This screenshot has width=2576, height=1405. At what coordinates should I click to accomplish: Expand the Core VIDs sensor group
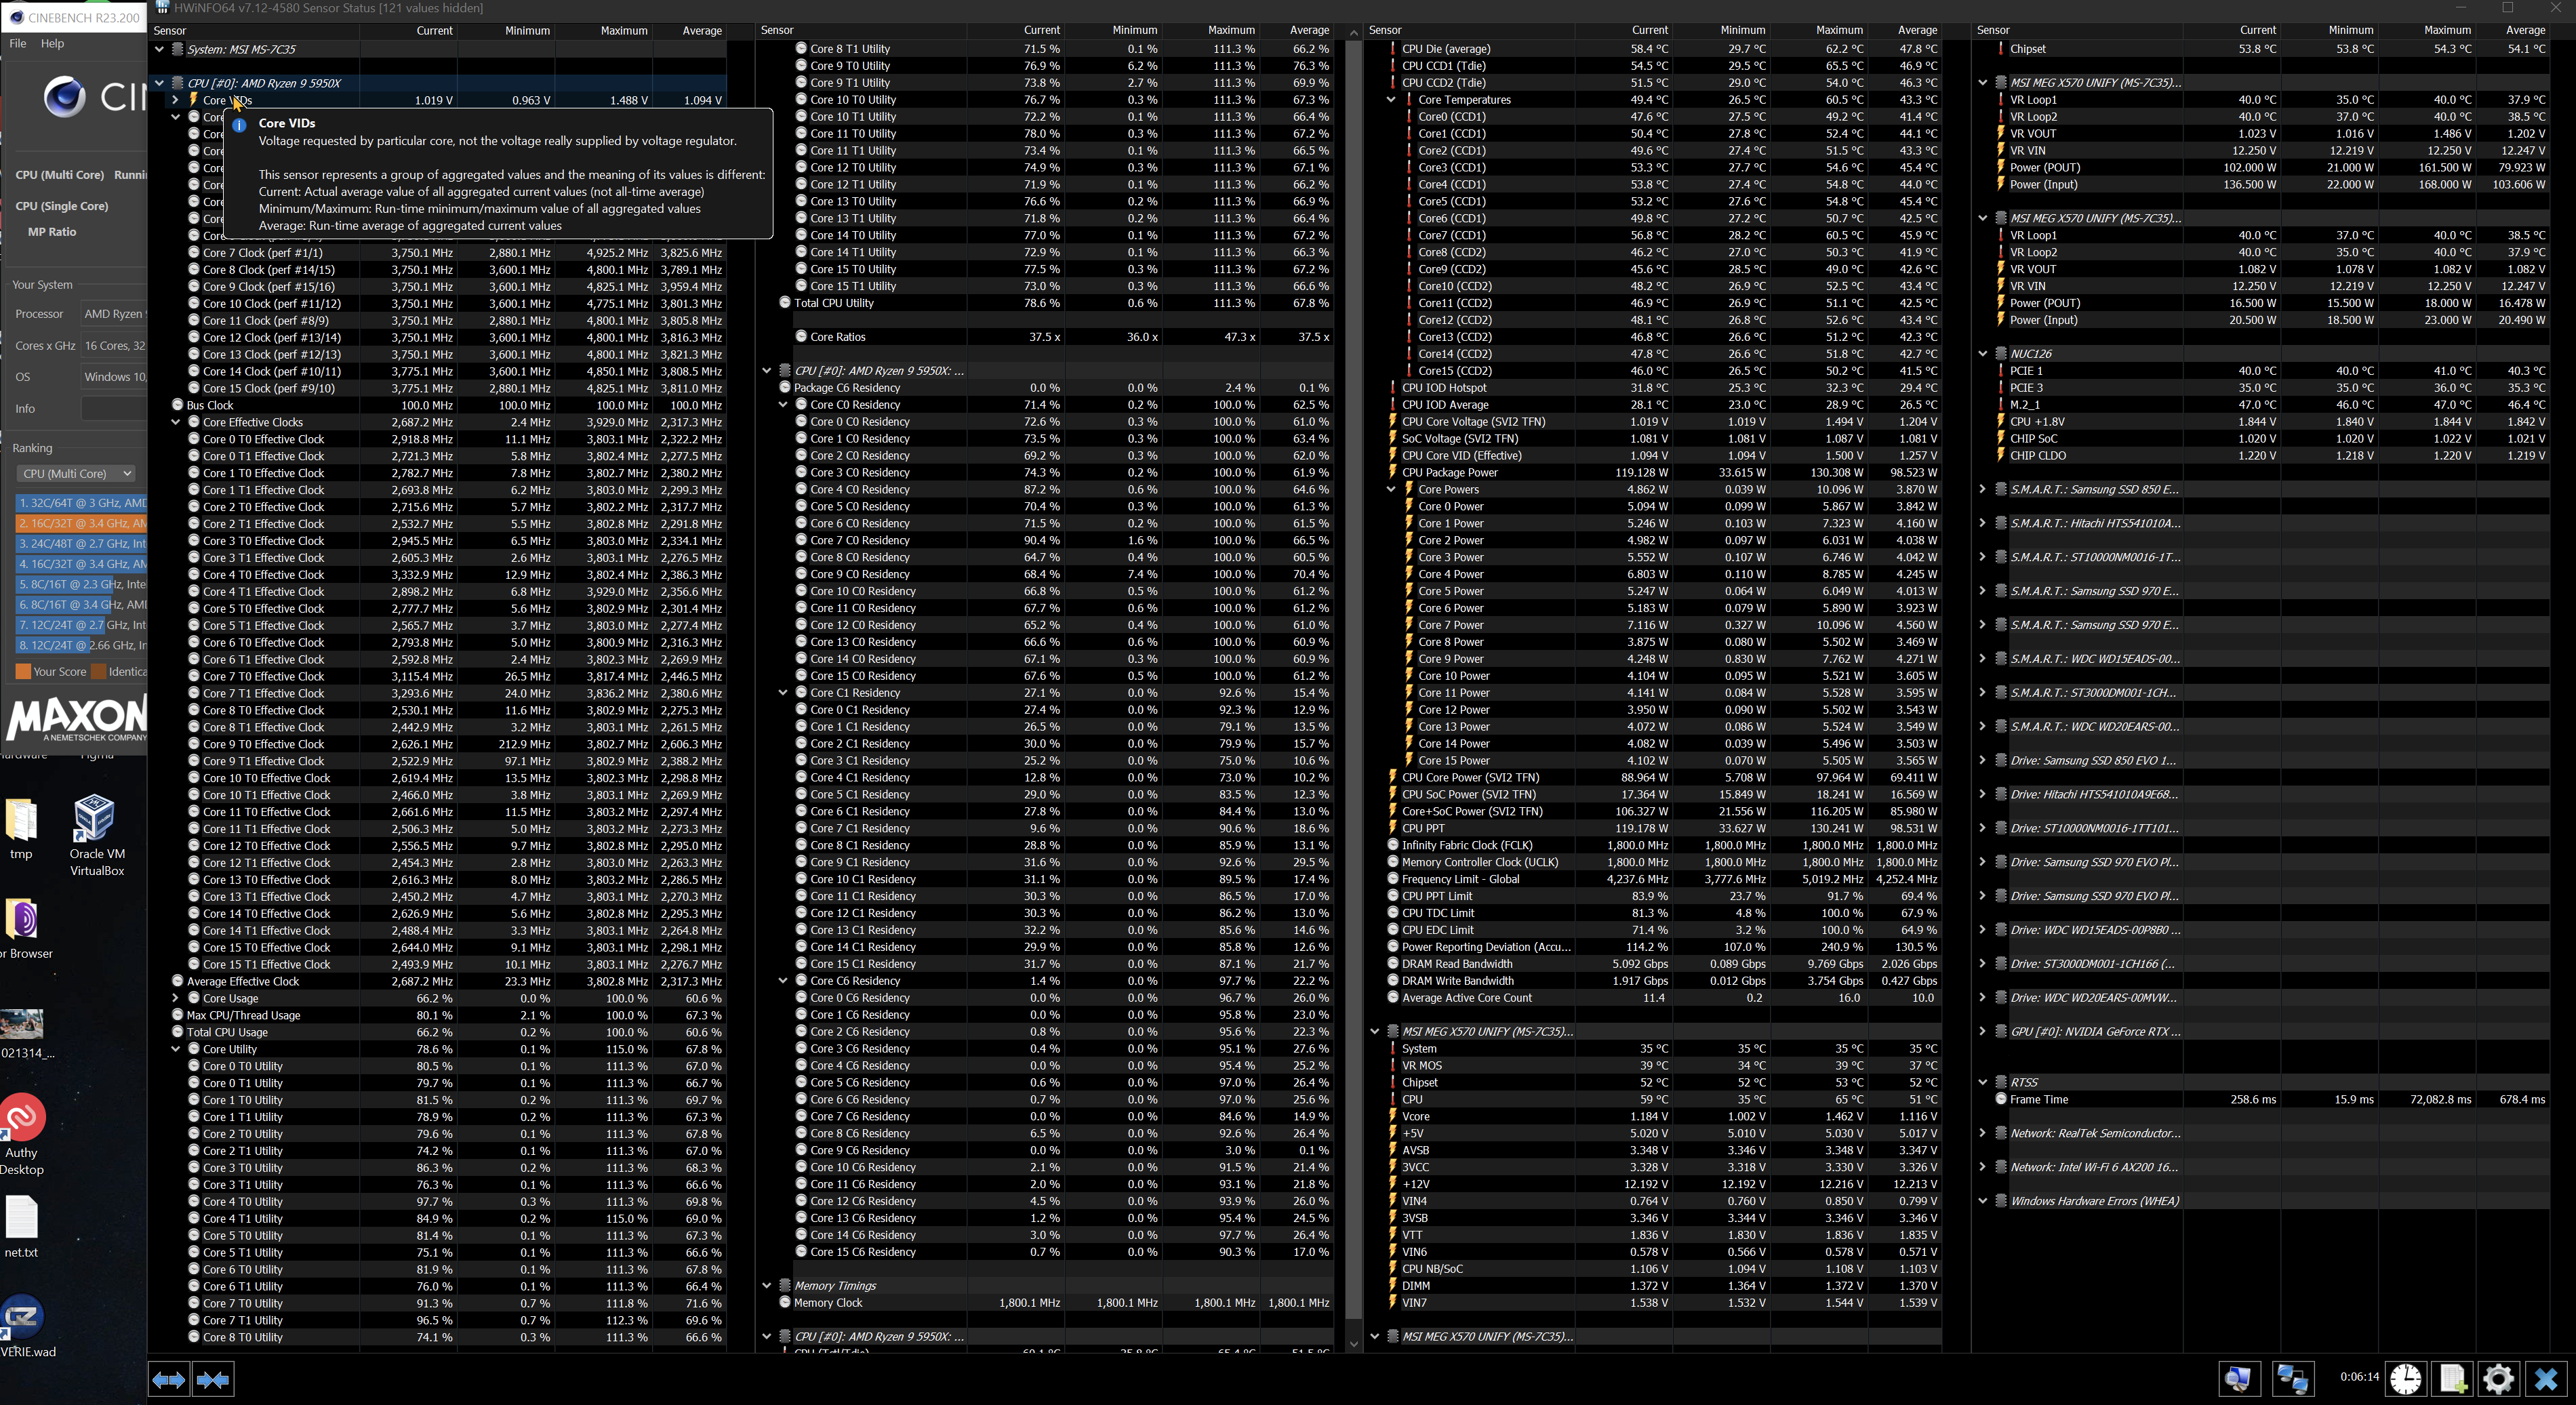coord(175,100)
